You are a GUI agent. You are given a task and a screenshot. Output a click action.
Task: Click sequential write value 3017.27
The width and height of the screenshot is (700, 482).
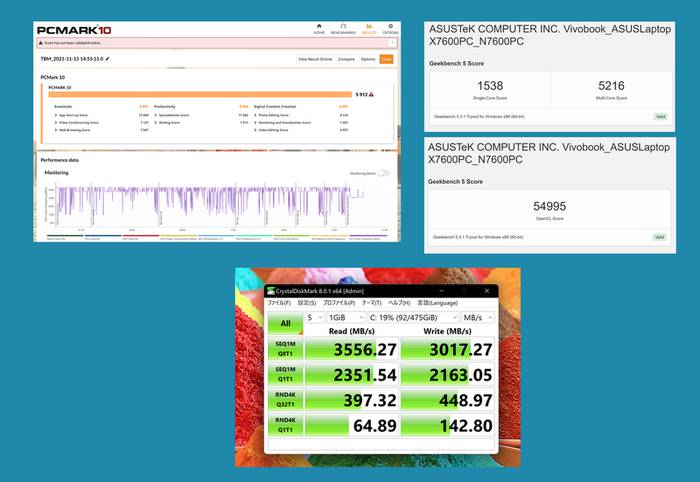point(461,349)
